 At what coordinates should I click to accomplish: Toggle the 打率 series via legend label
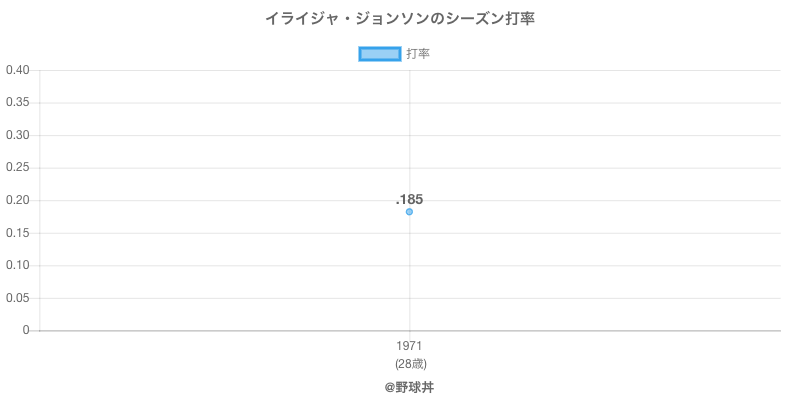coord(418,54)
